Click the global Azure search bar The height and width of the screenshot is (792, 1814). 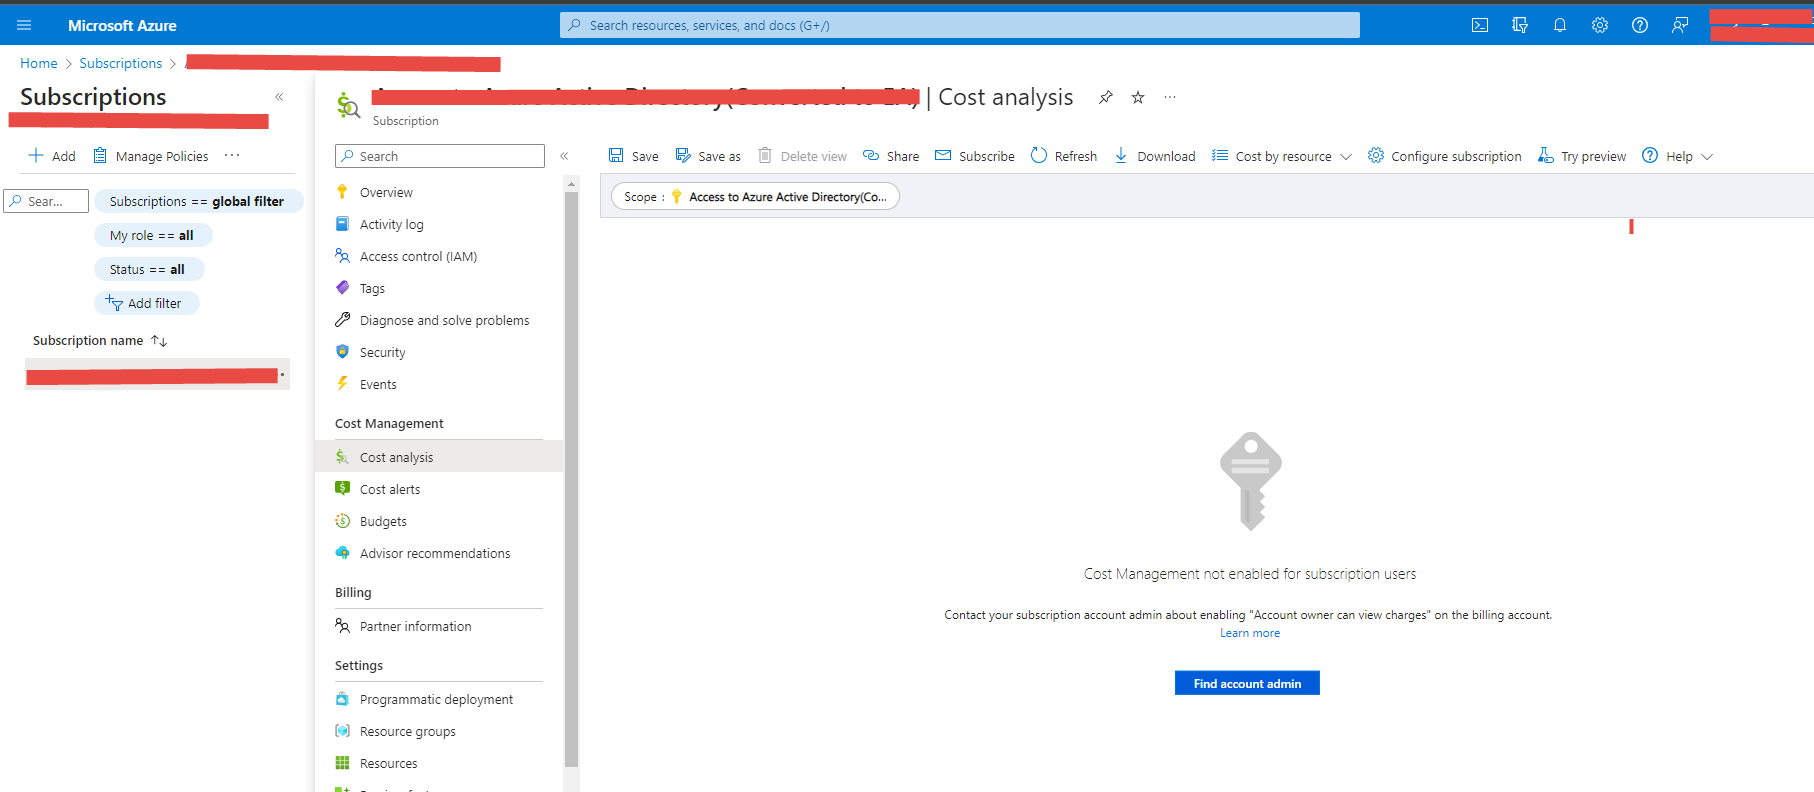pyautogui.click(x=960, y=25)
